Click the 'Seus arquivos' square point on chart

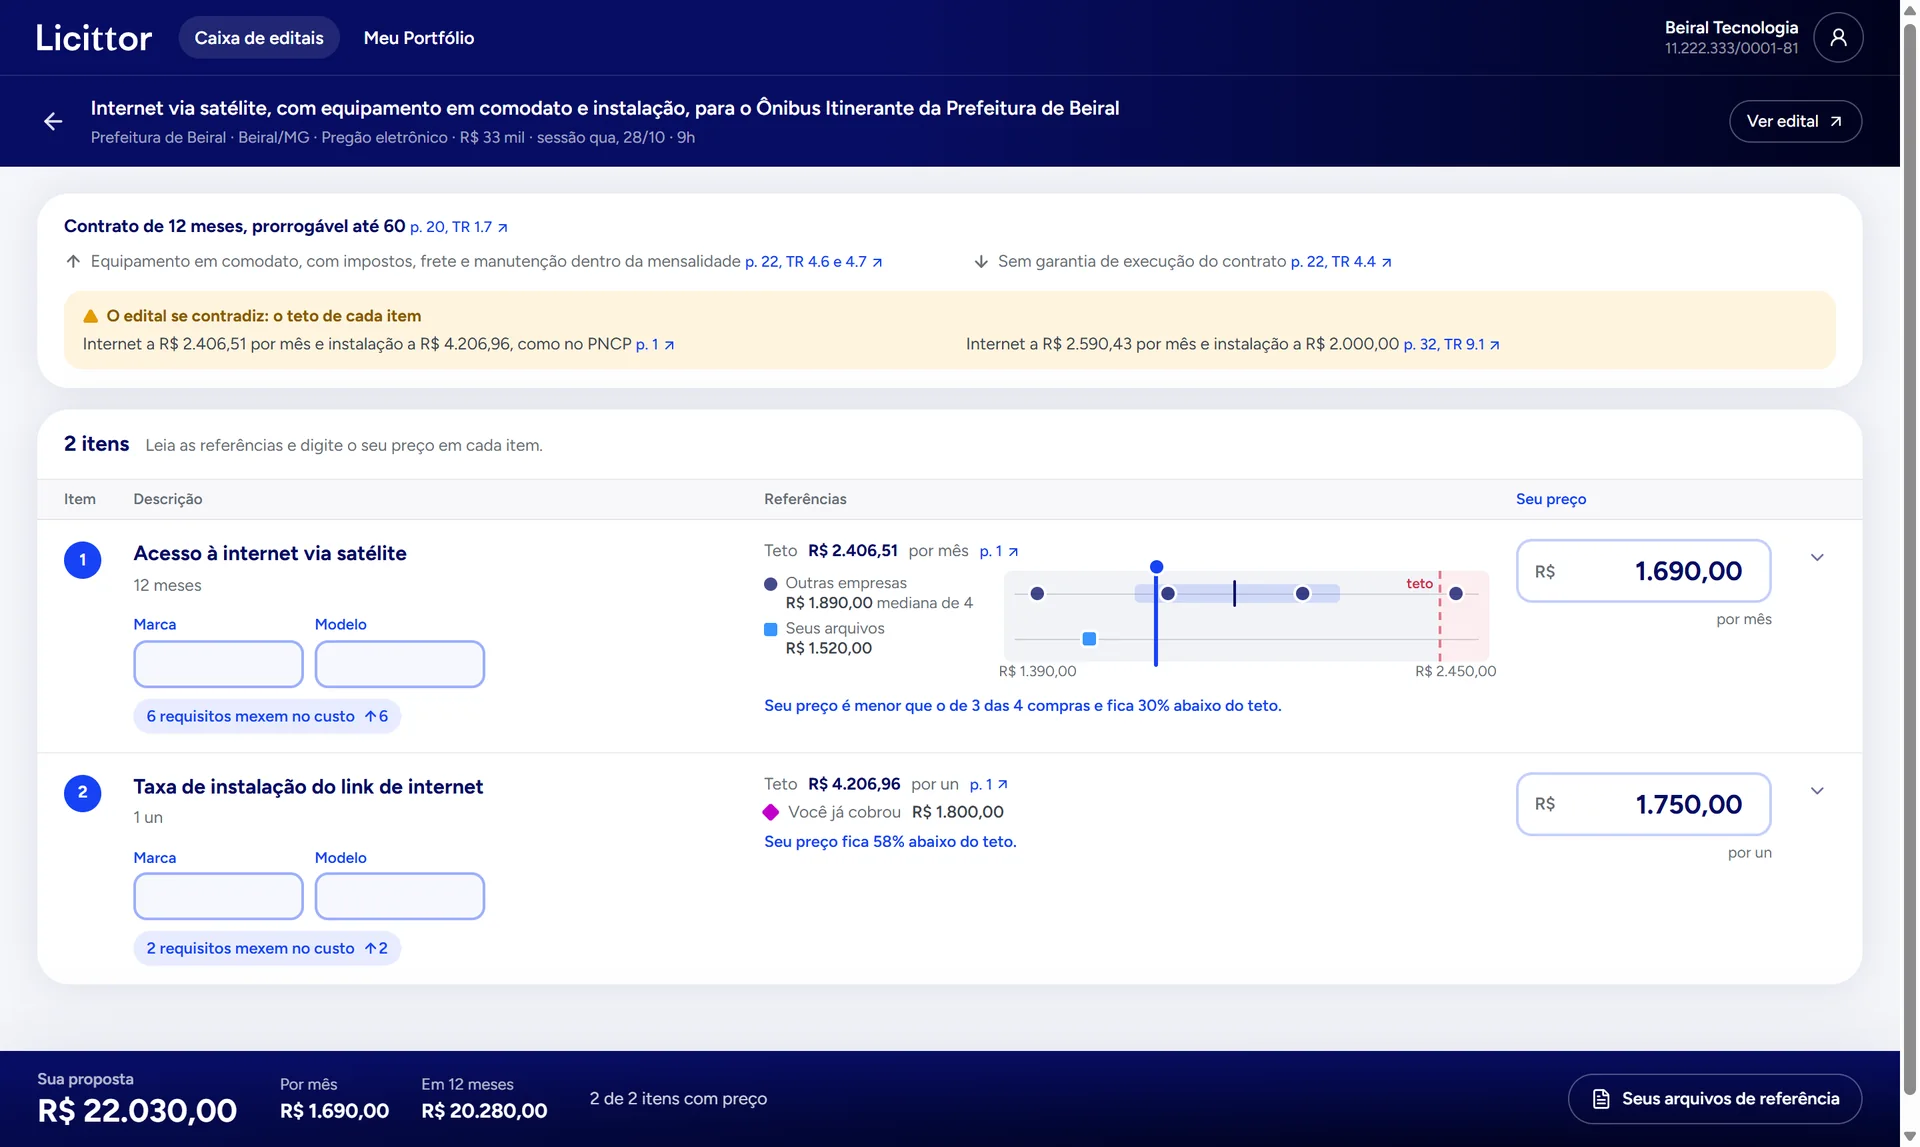[x=1089, y=638]
